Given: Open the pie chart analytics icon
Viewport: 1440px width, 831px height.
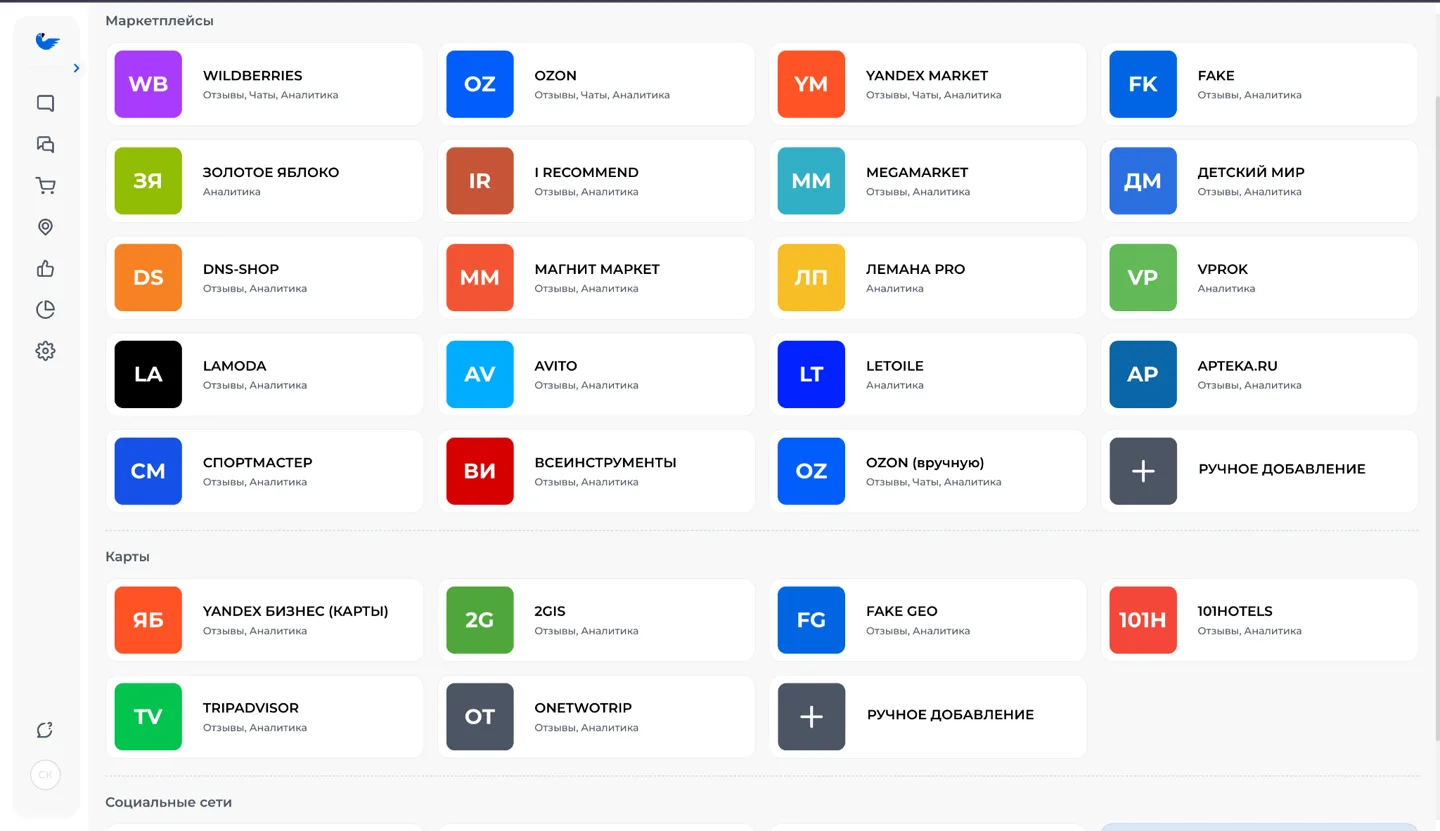Looking at the screenshot, I should pos(45,310).
